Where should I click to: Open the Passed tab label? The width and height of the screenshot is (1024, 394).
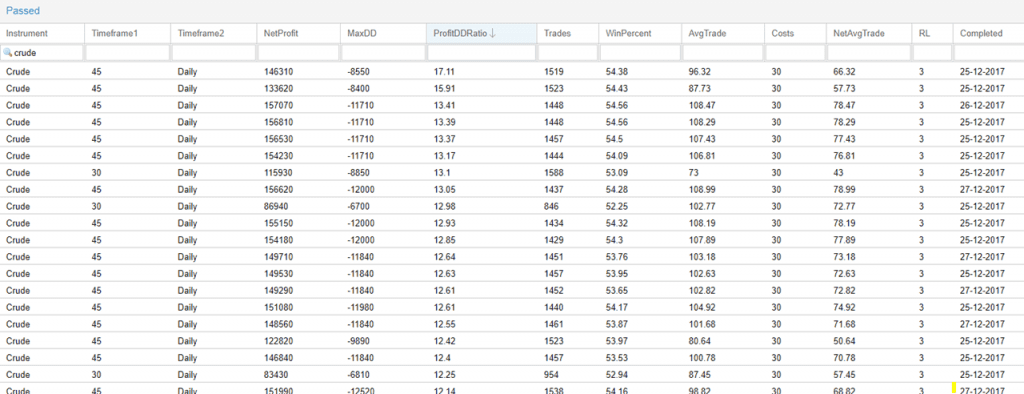[x=23, y=11]
